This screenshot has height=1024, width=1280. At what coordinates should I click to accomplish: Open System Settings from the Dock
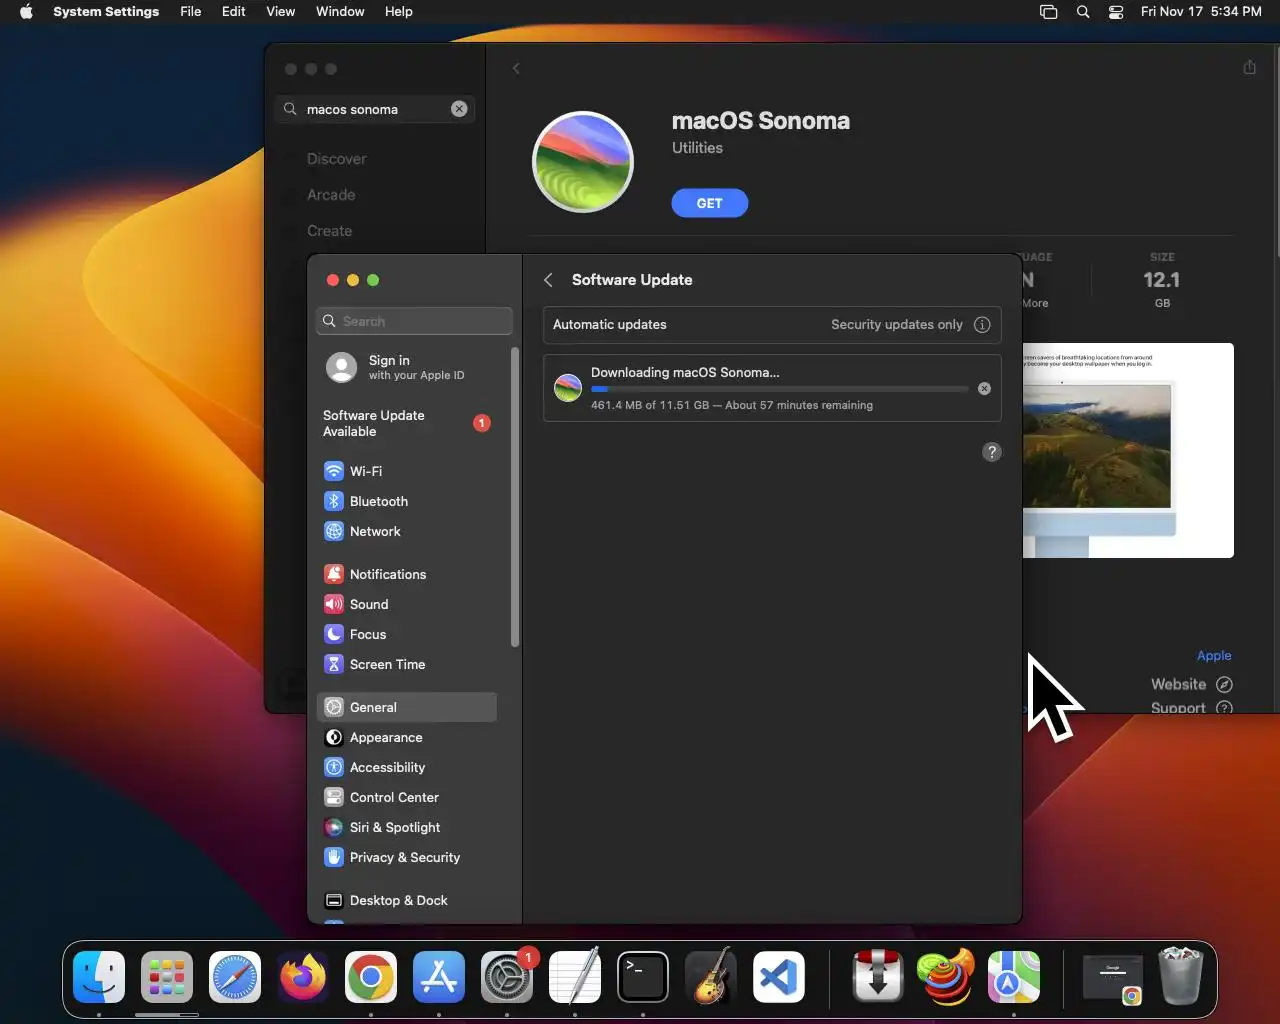pyautogui.click(x=507, y=977)
